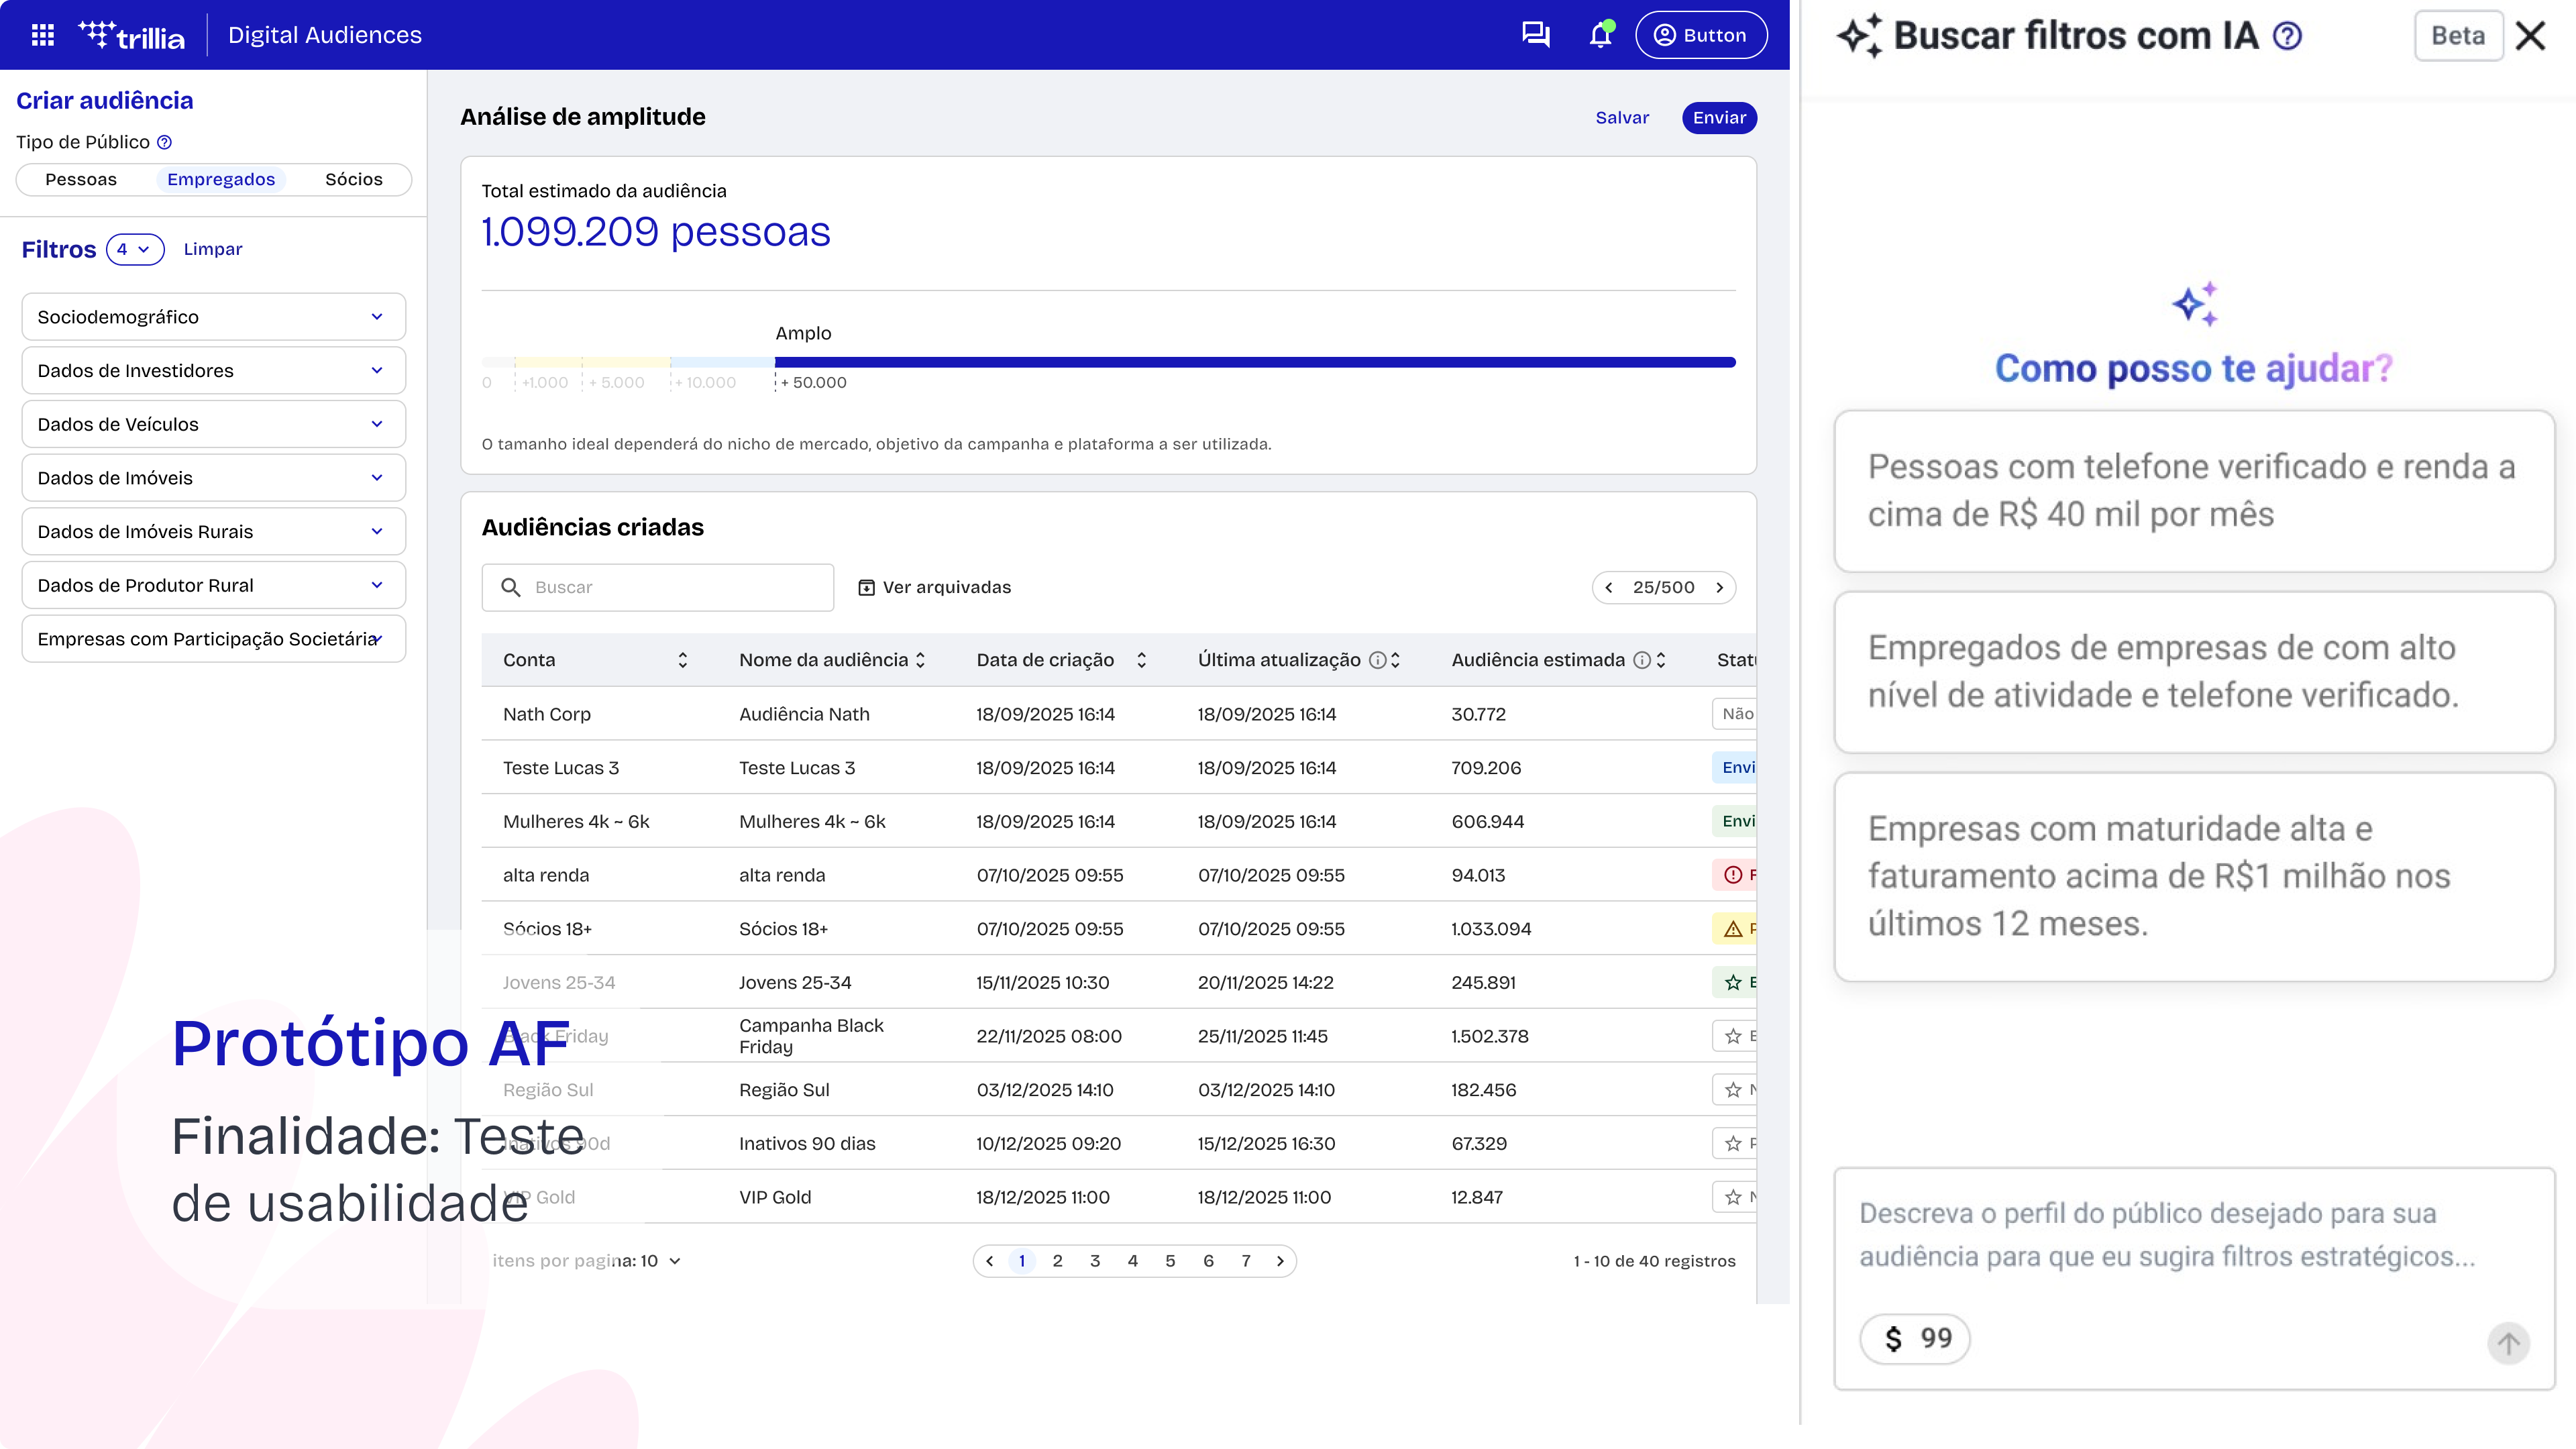Click the Beta badge
This screenshot has height=1449, width=2576.
pyautogui.click(x=2458, y=36)
